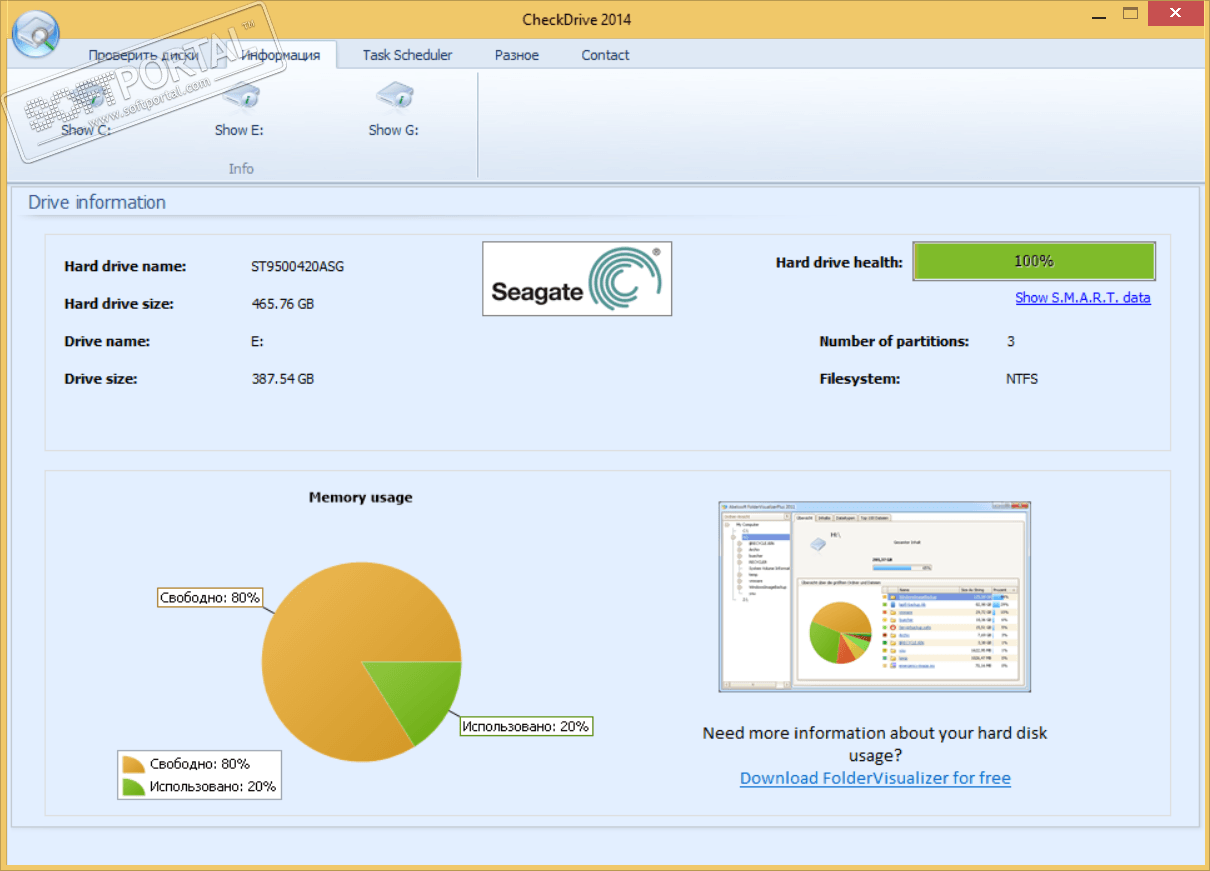The height and width of the screenshot is (871, 1210).
Task: Click the drive model ST9500420ASG value
Action: tap(298, 266)
